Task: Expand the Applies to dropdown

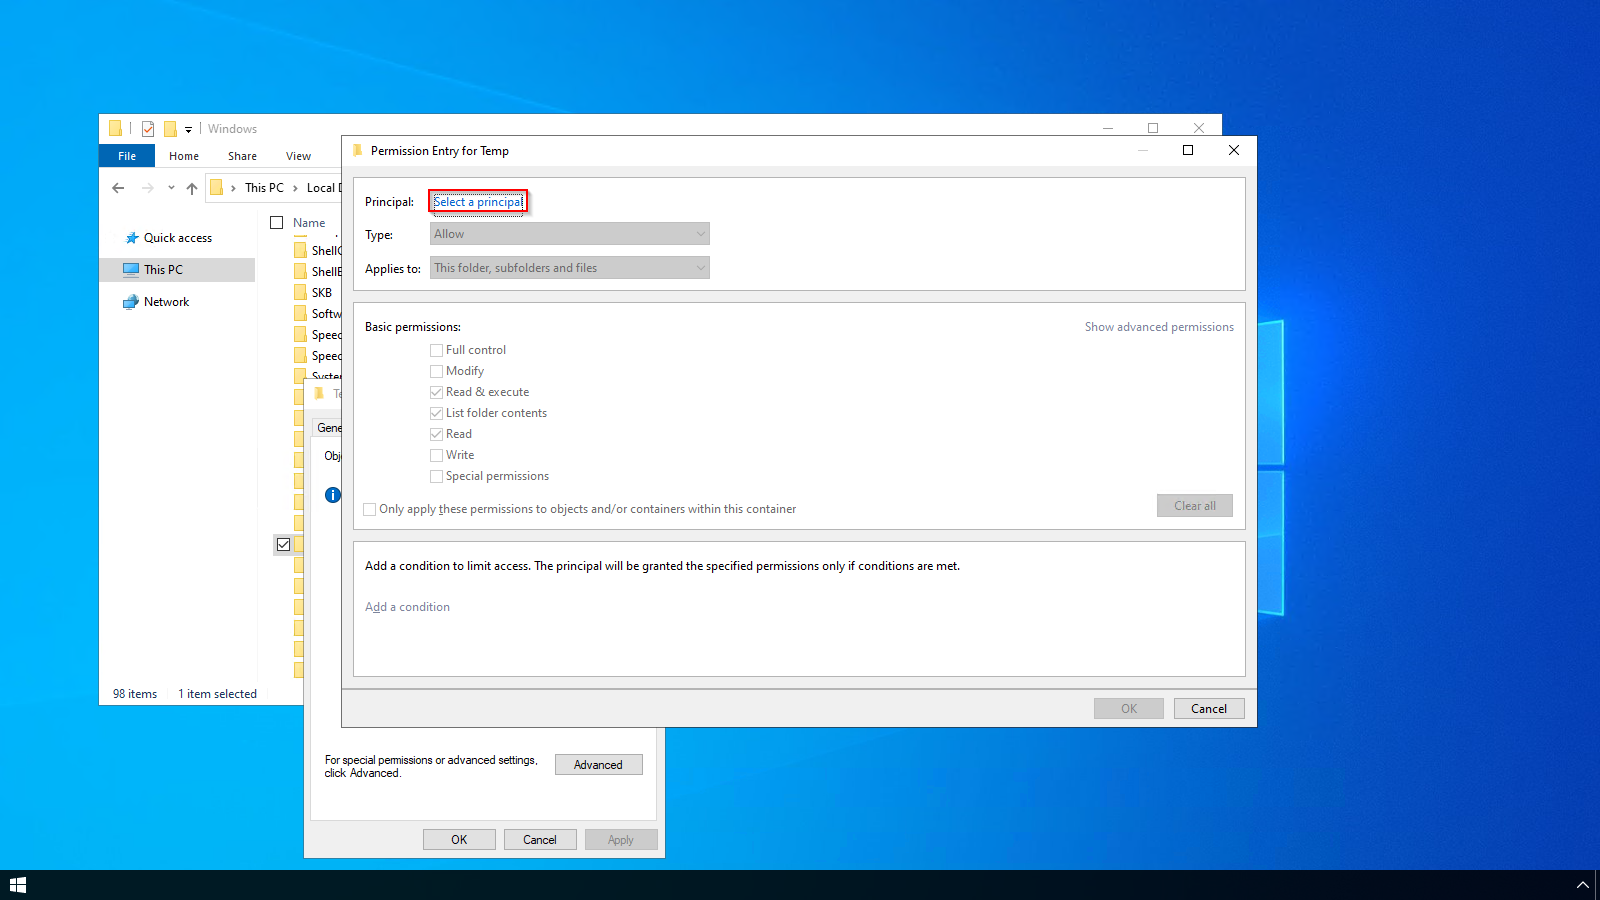Action: (569, 268)
